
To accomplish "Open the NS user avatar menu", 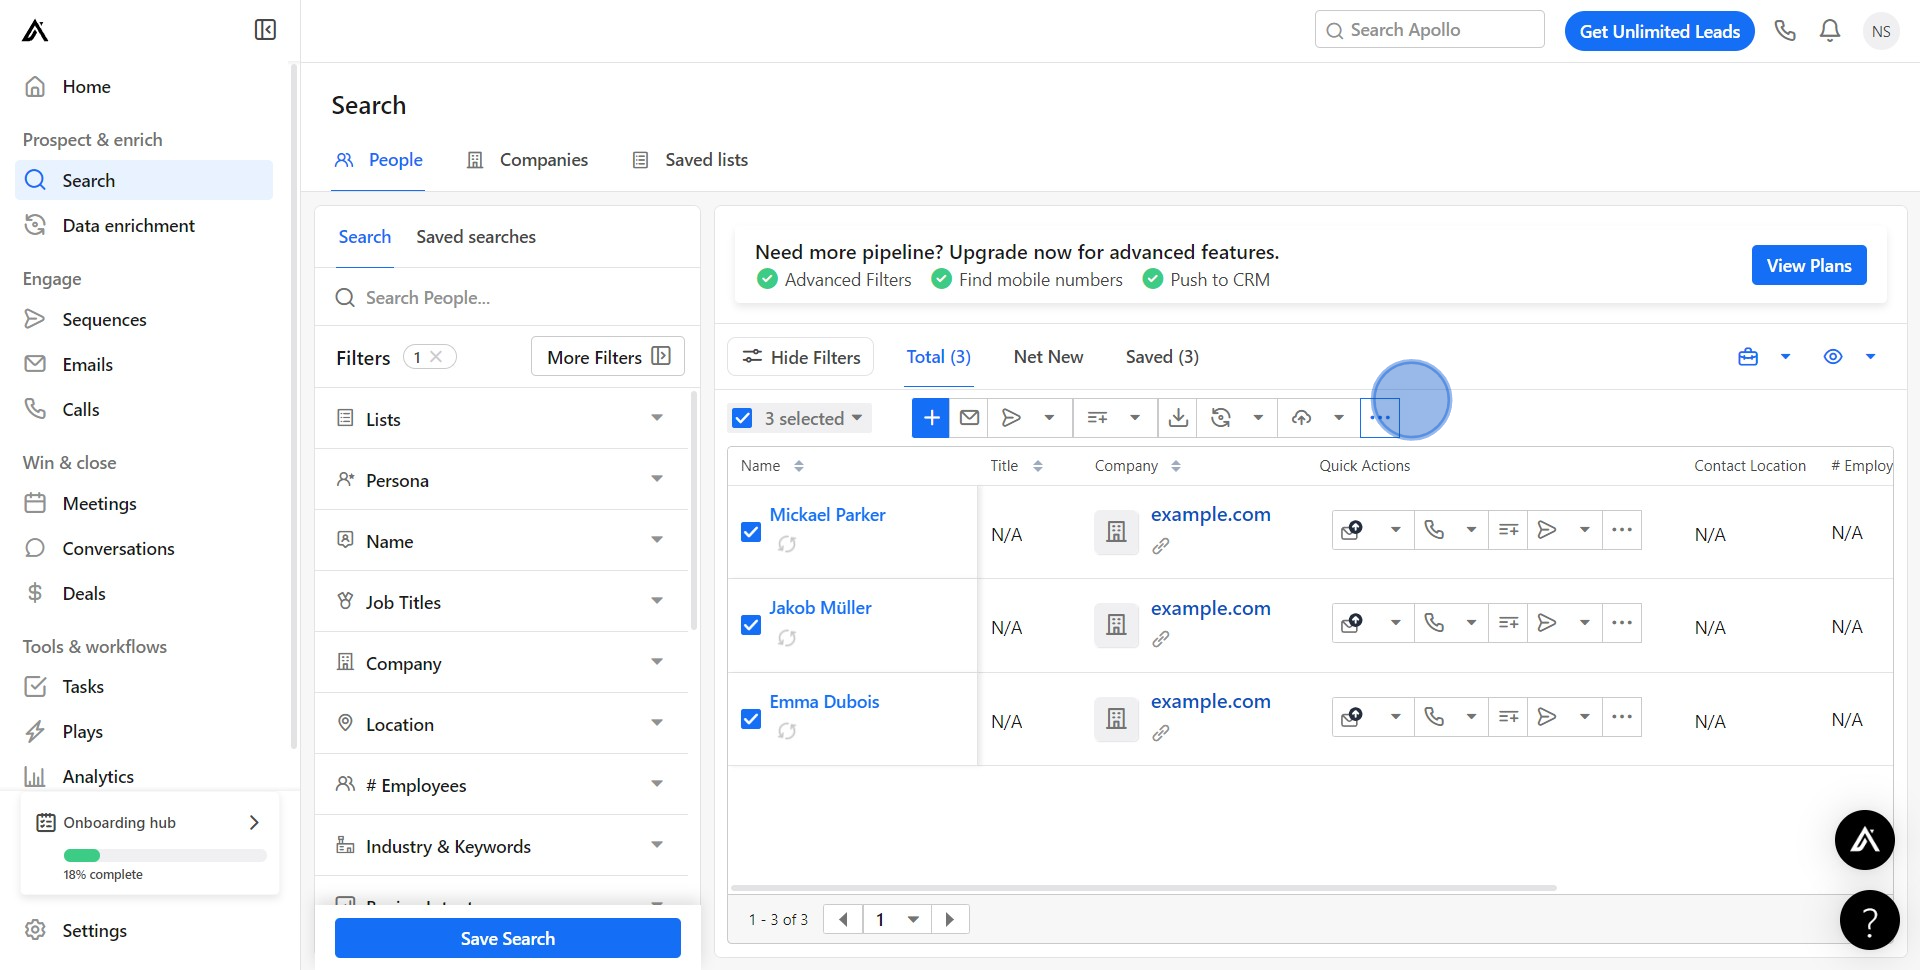I will 1881,31.
